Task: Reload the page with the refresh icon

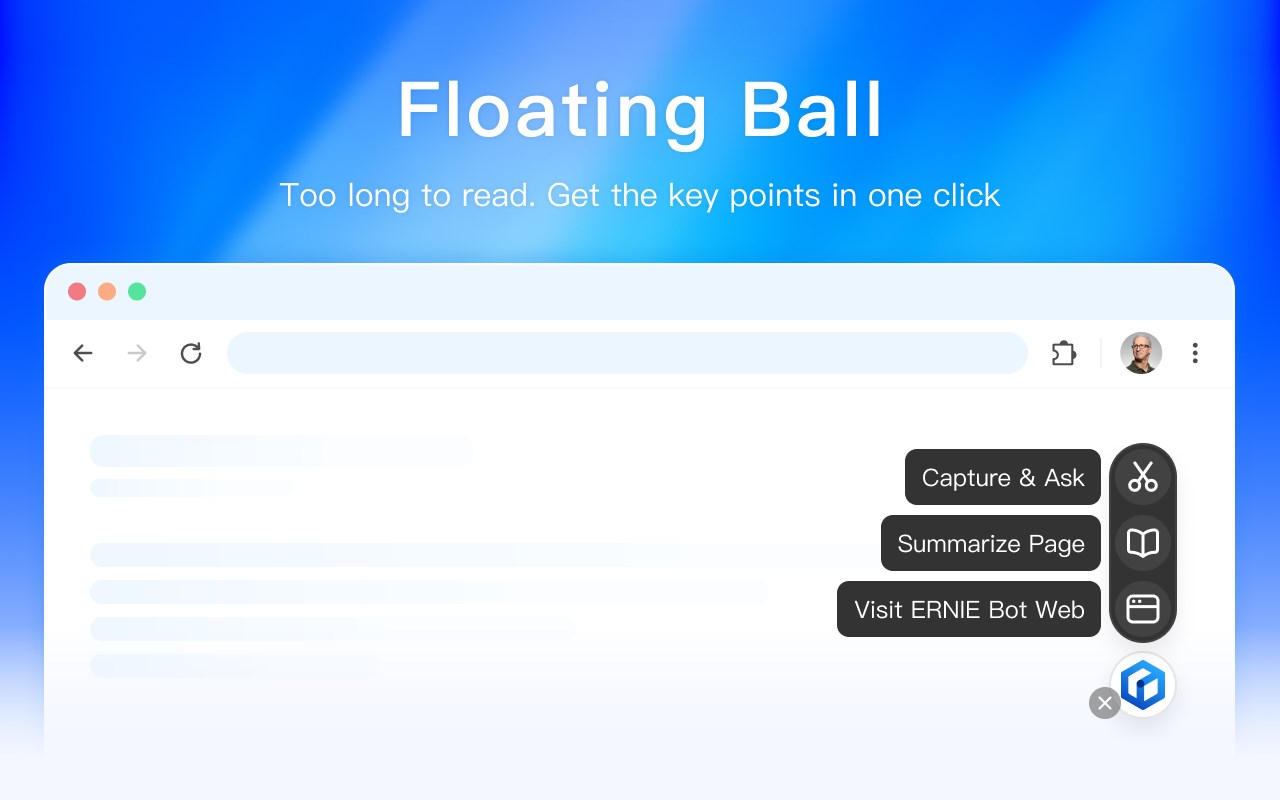Action: (x=191, y=353)
